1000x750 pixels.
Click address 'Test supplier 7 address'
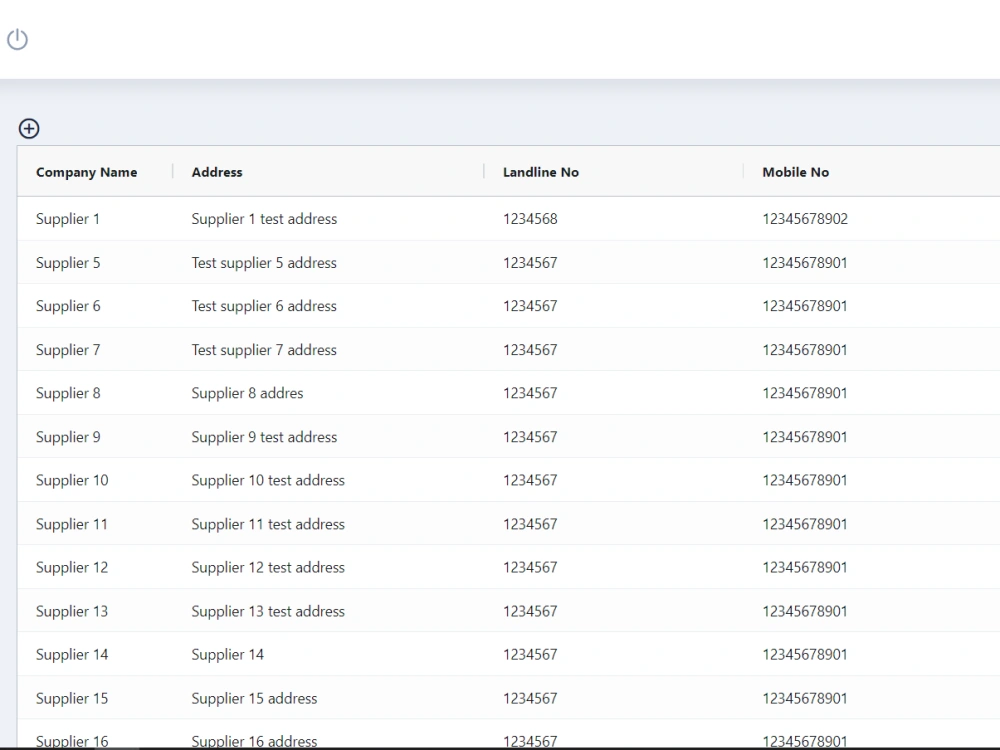tap(264, 350)
